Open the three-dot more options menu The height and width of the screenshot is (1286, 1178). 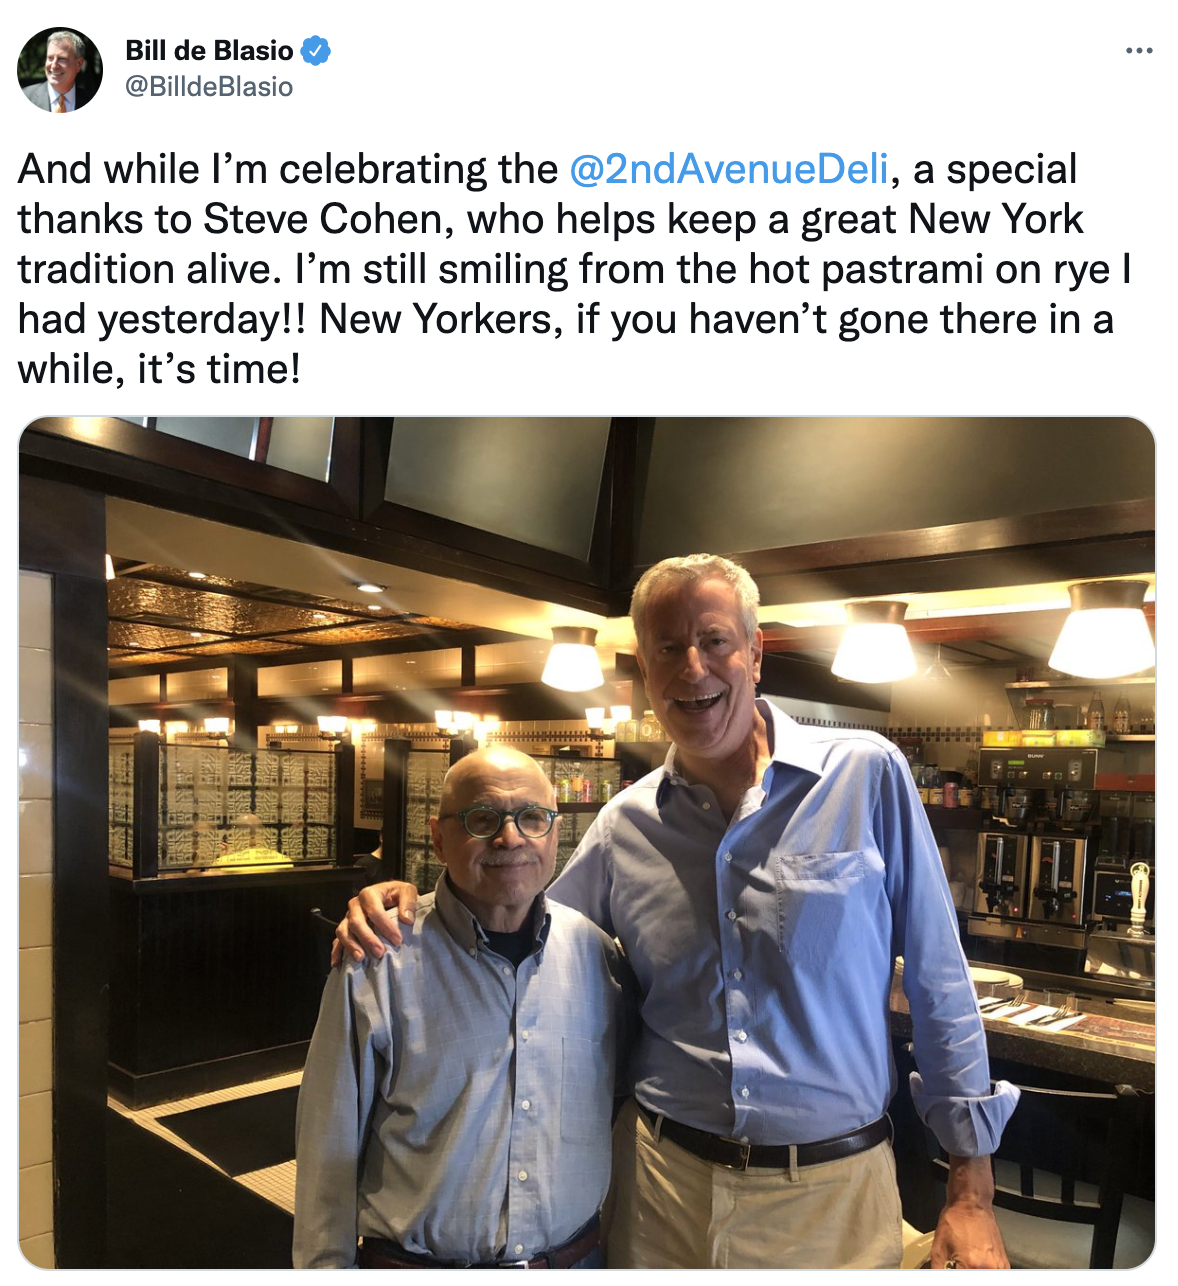[x=1139, y=51]
